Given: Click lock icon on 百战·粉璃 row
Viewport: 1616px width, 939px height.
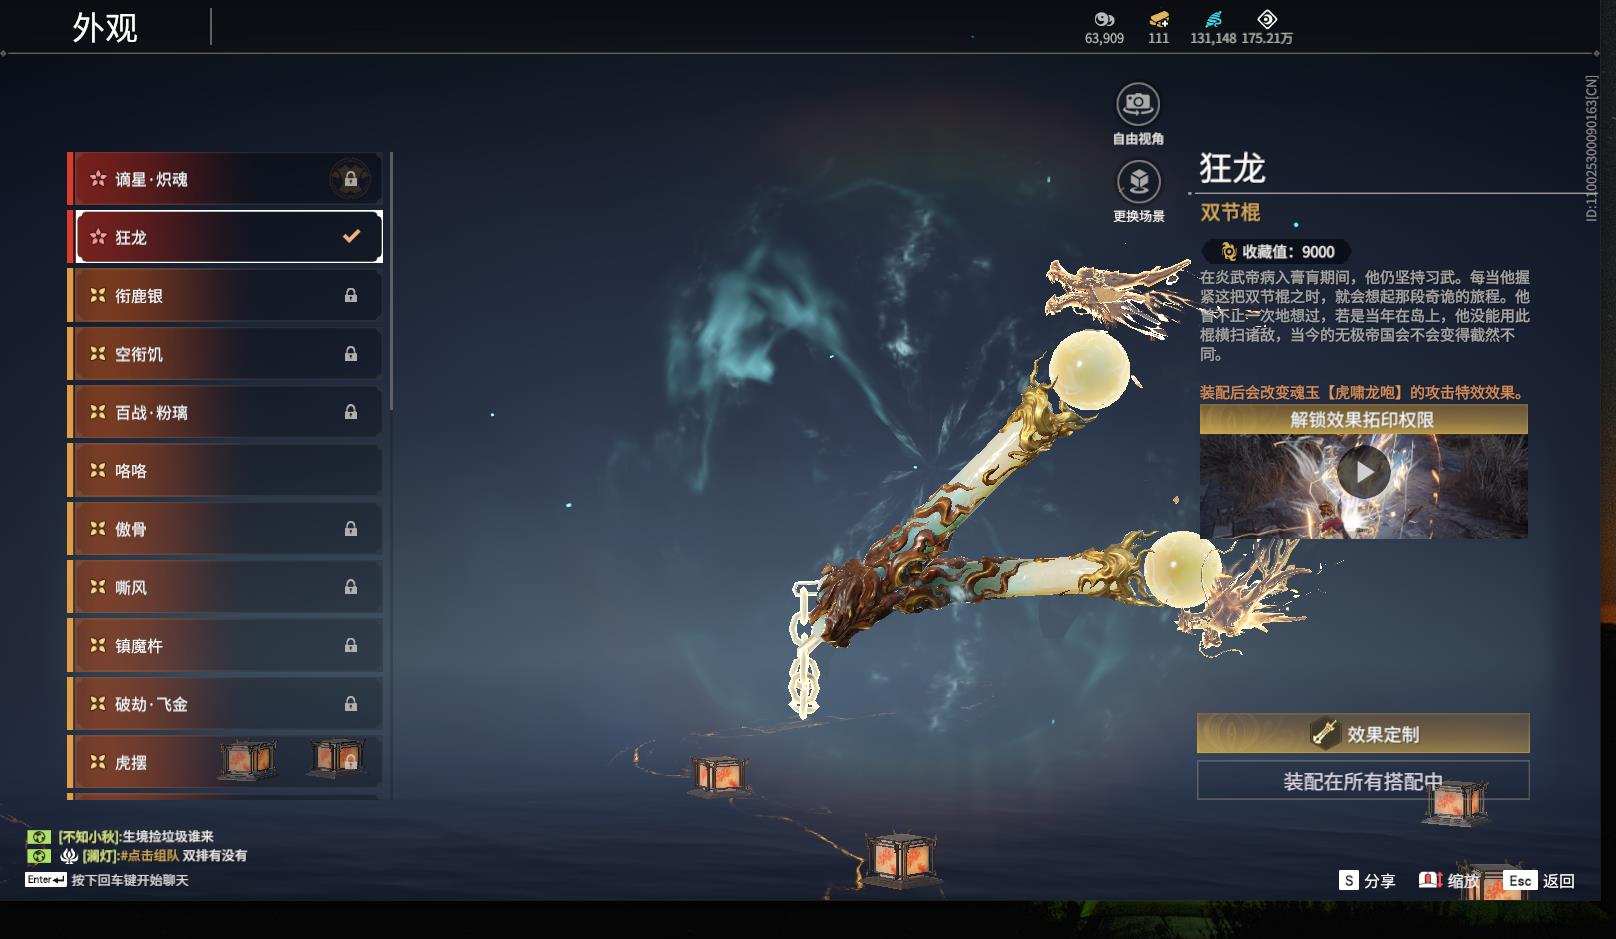Looking at the screenshot, I should [351, 412].
